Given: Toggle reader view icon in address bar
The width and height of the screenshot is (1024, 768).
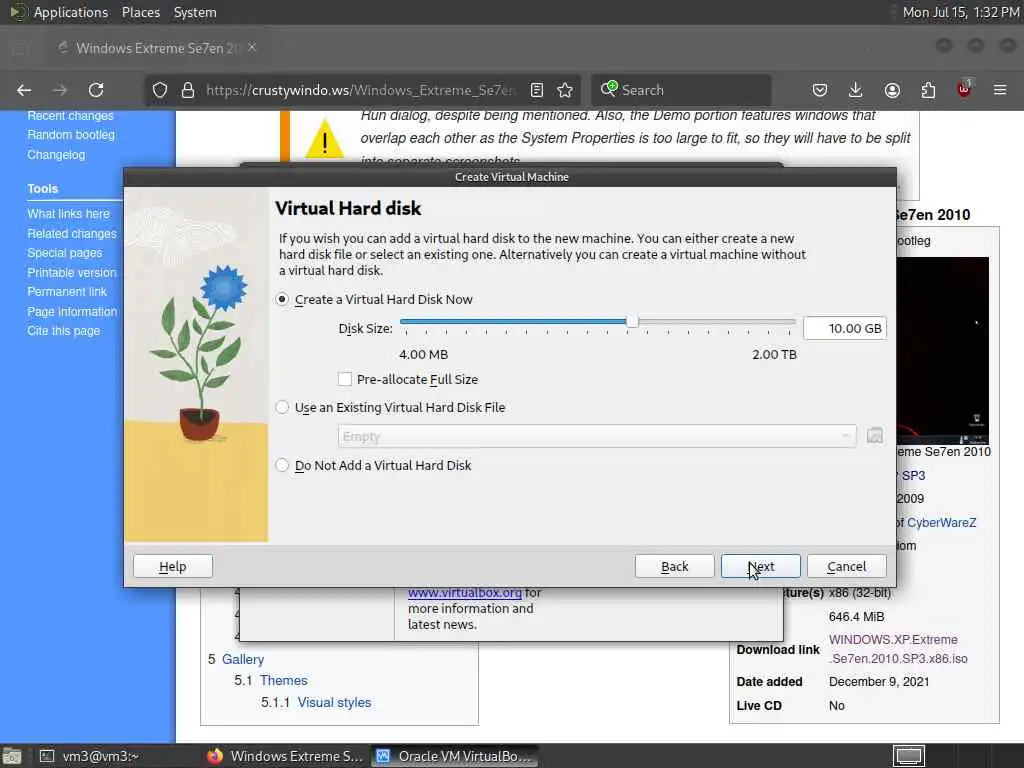Looking at the screenshot, I should coord(537,90).
